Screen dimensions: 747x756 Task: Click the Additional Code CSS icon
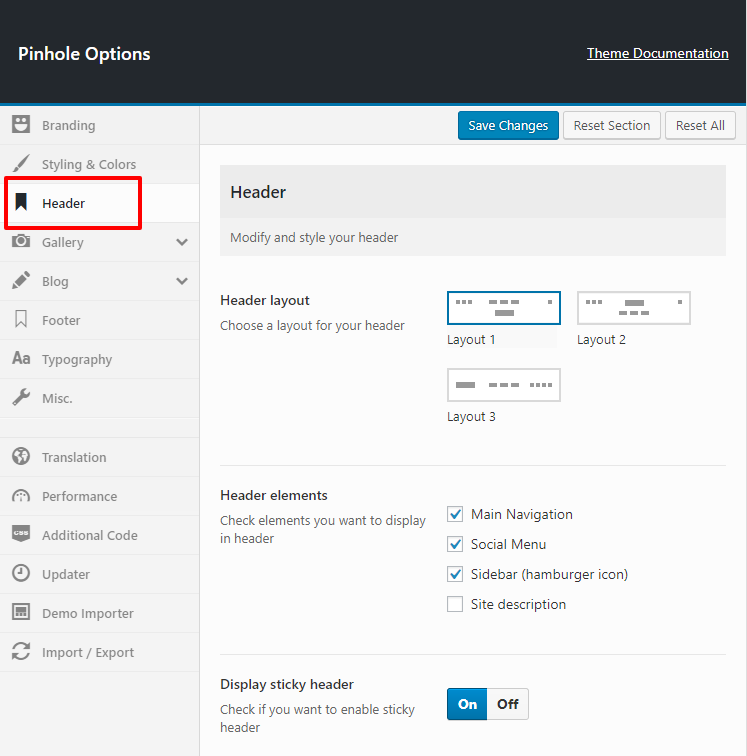pyautogui.click(x=21, y=534)
